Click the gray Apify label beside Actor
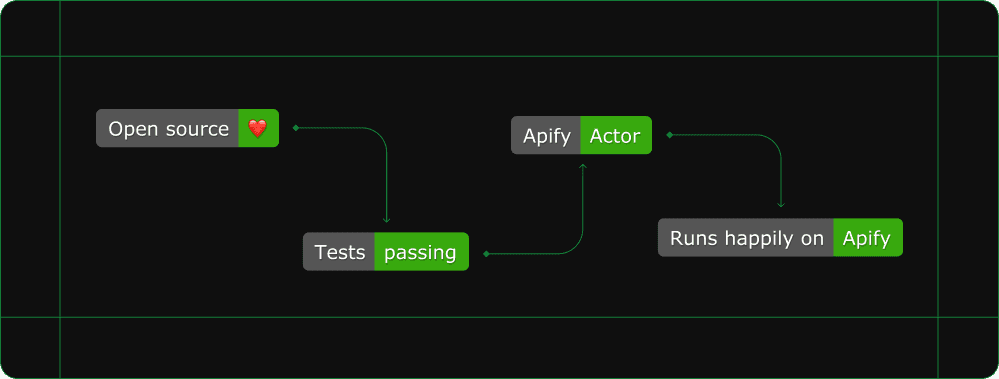Viewport: 999px width, 379px height. 546,135
